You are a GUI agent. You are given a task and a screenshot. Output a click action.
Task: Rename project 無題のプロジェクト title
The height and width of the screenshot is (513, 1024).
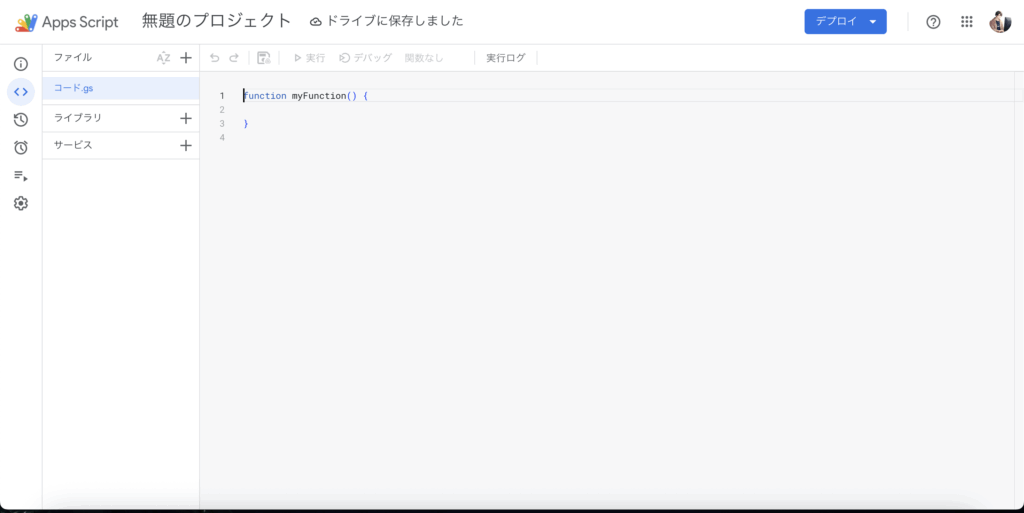(216, 21)
